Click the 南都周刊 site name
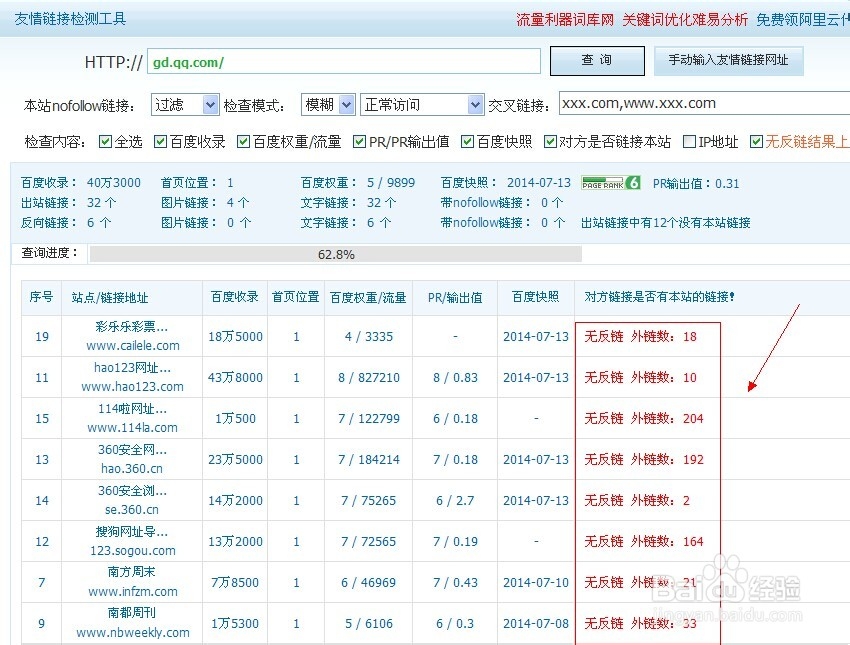The image size is (850, 645). point(132,612)
